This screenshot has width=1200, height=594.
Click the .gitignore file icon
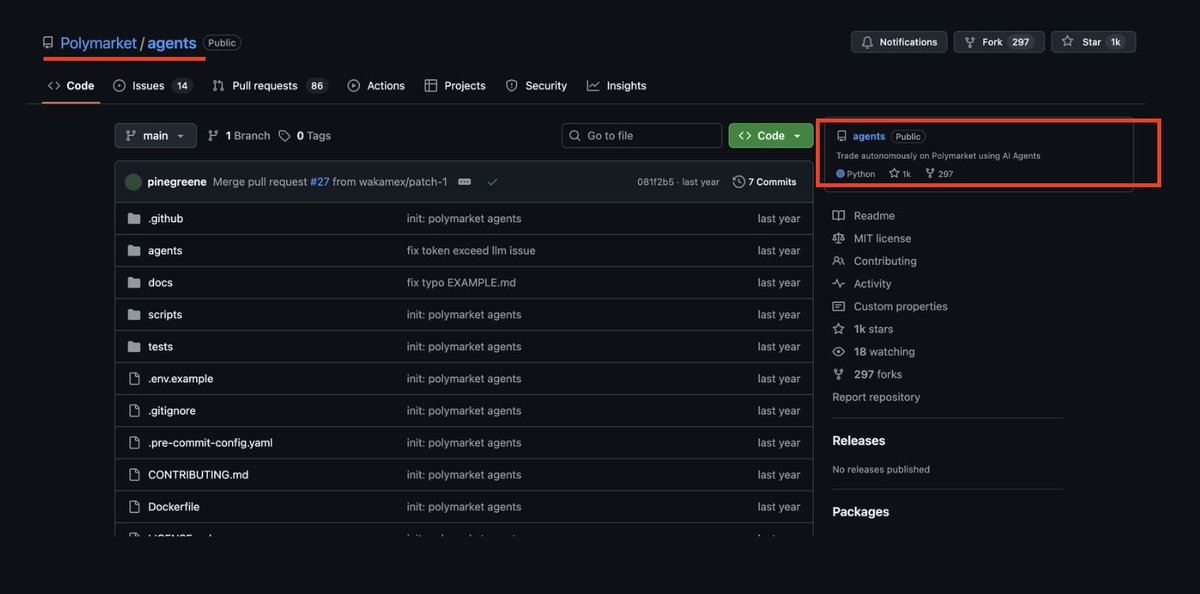[134, 411]
